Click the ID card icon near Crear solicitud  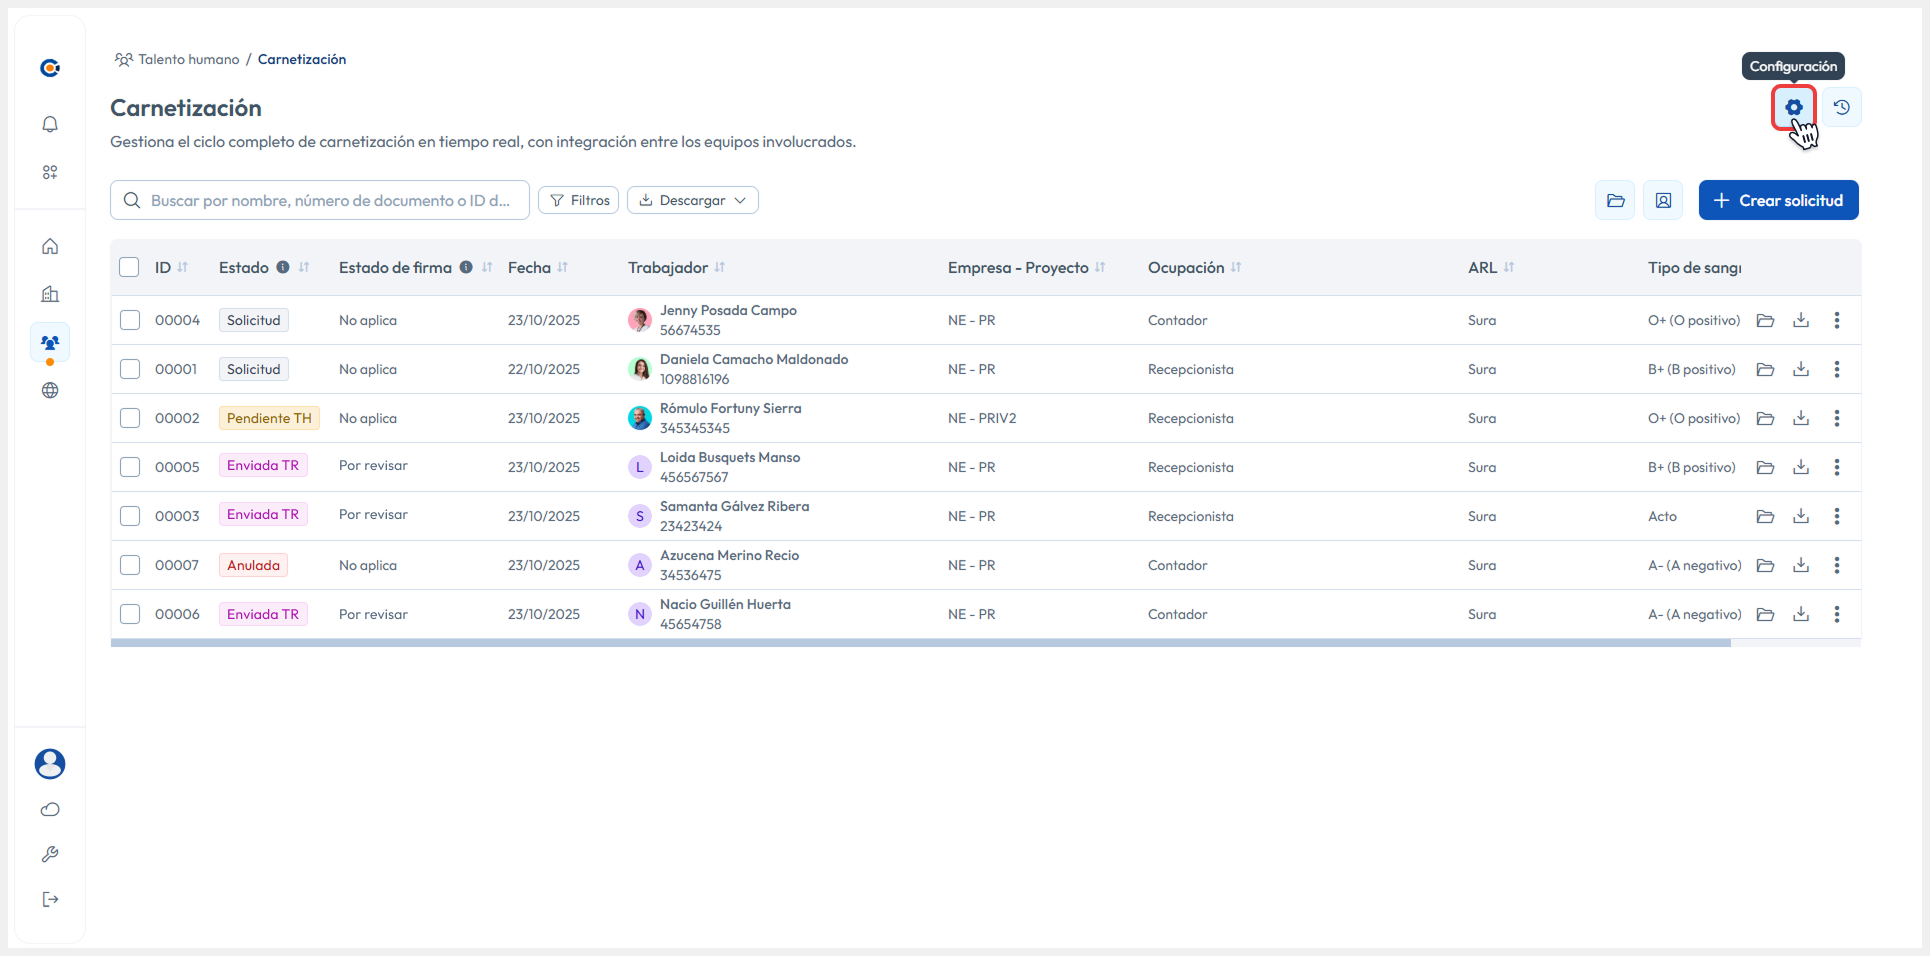coord(1663,200)
